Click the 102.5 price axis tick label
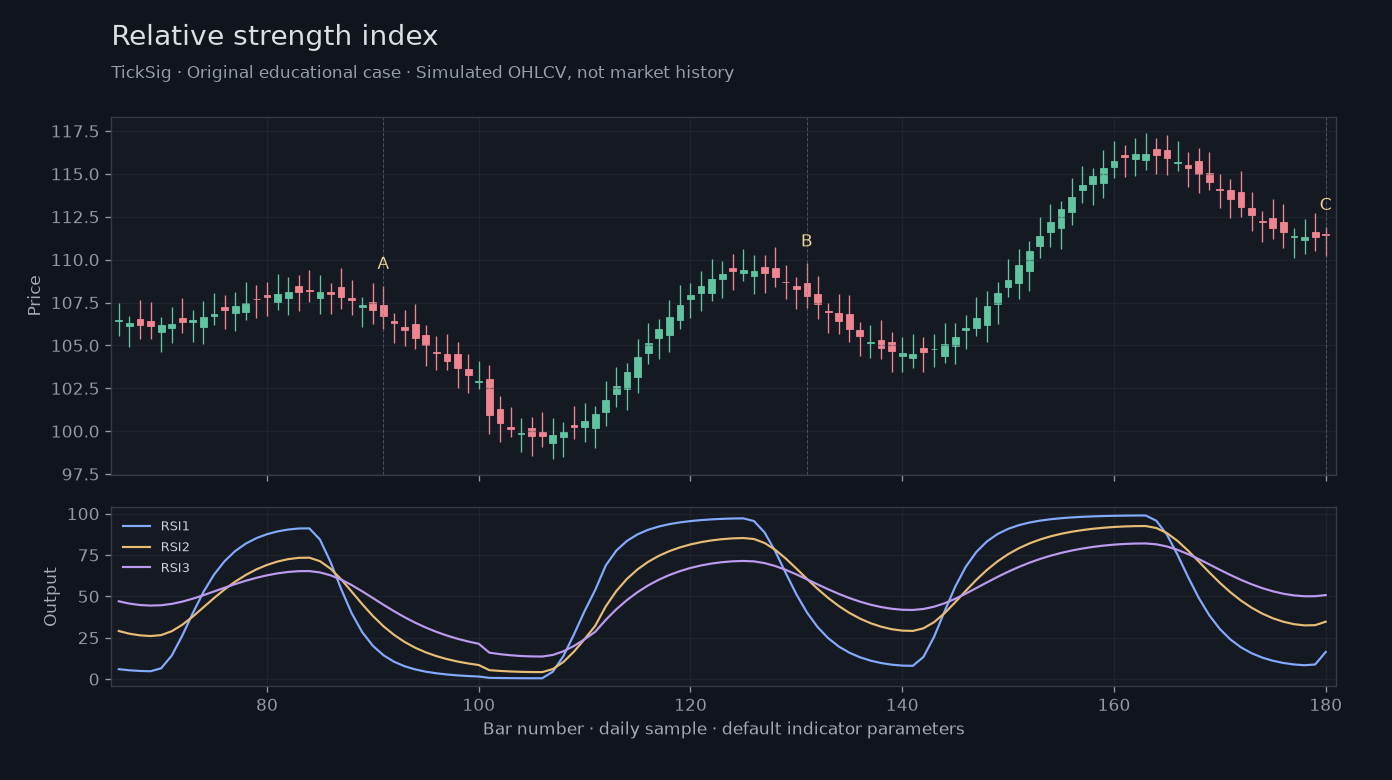The image size is (1392, 780). coord(76,389)
